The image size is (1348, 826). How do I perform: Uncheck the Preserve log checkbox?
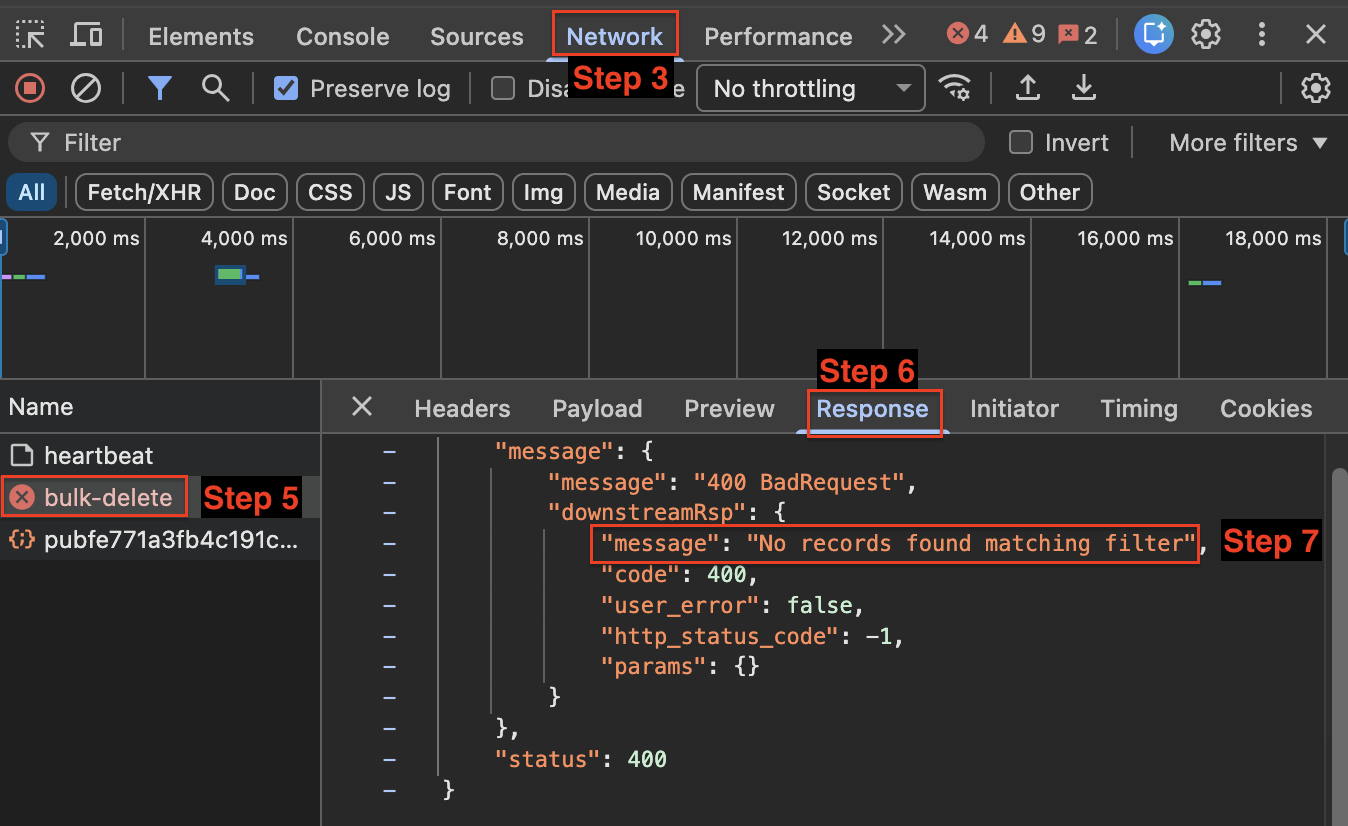pyautogui.click(x=286, y=88)
